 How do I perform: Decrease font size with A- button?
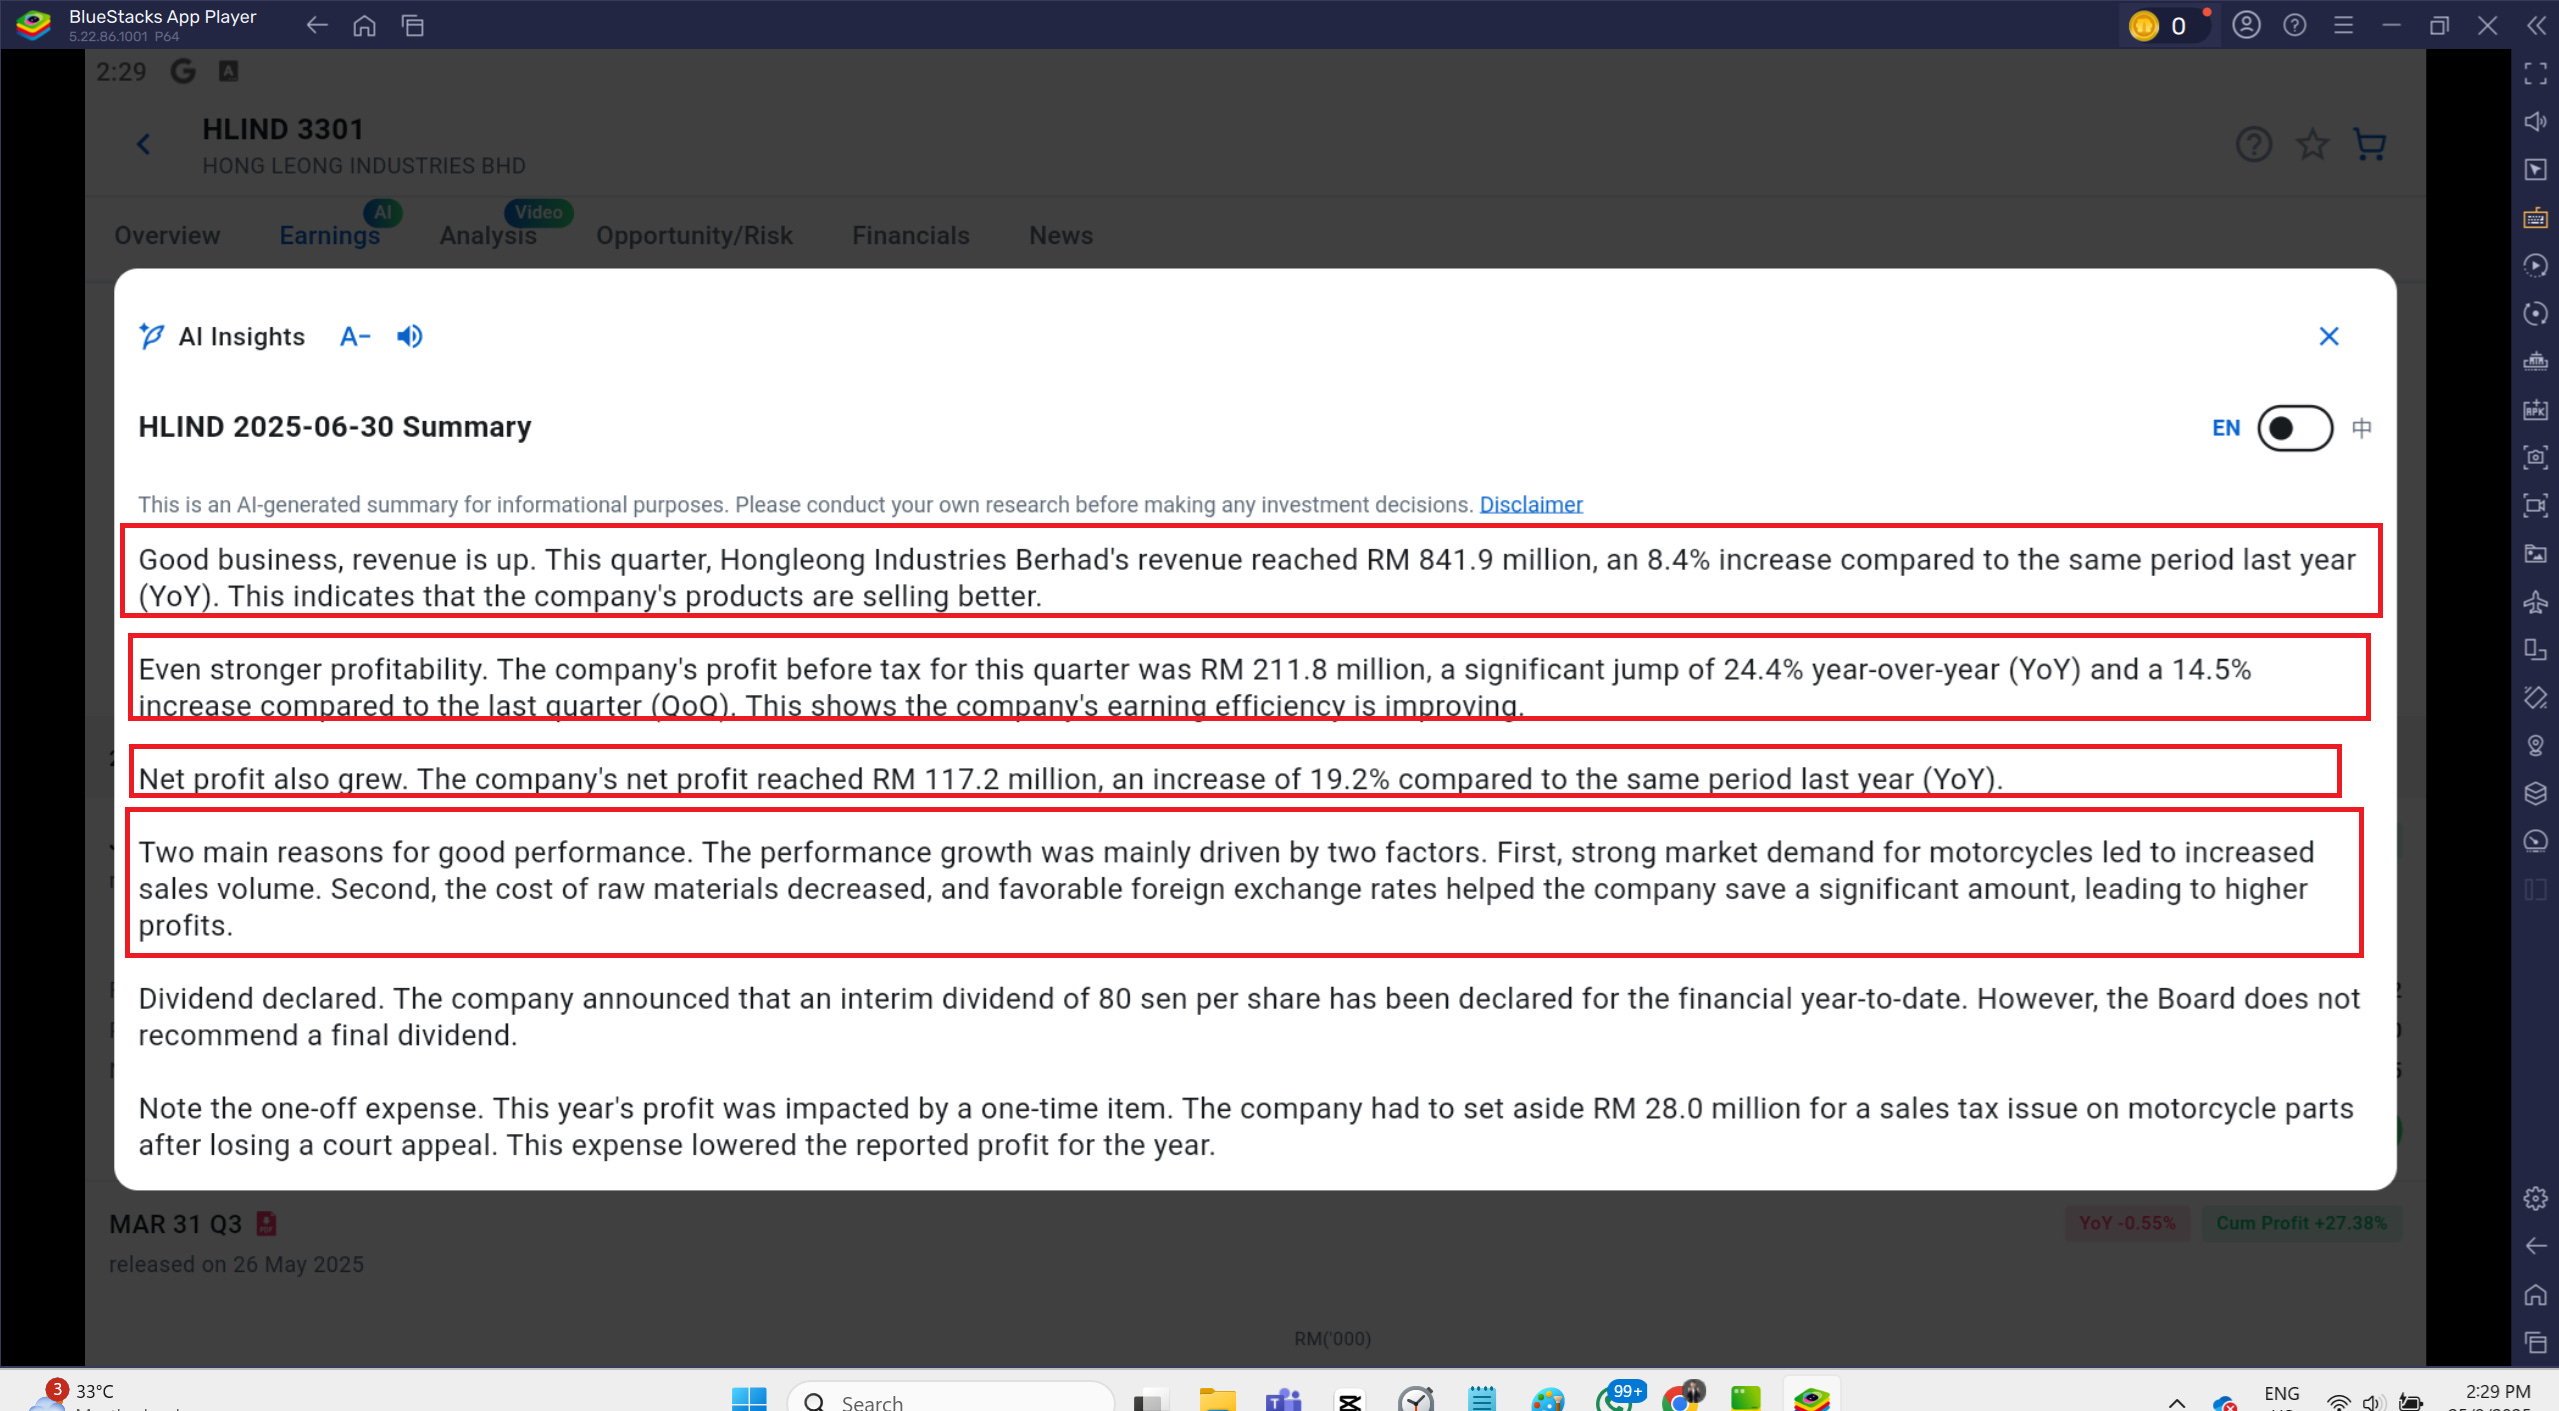[354, 336]
